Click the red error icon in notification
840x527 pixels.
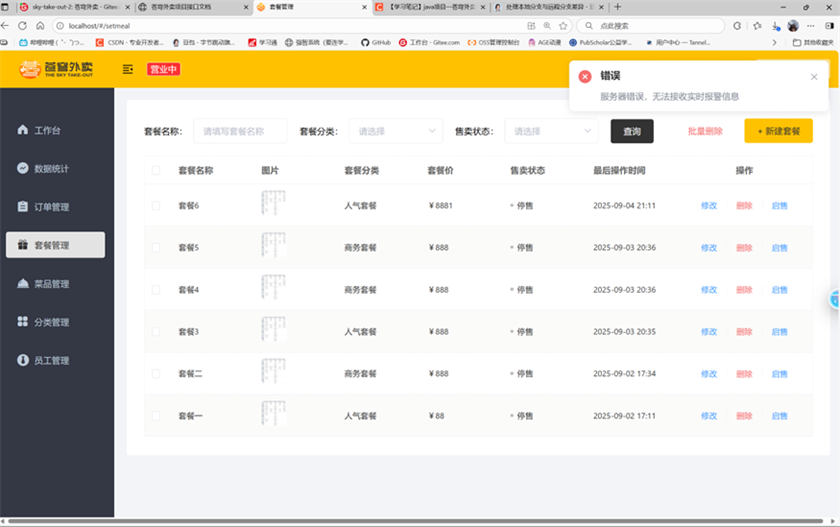point(585,77)
